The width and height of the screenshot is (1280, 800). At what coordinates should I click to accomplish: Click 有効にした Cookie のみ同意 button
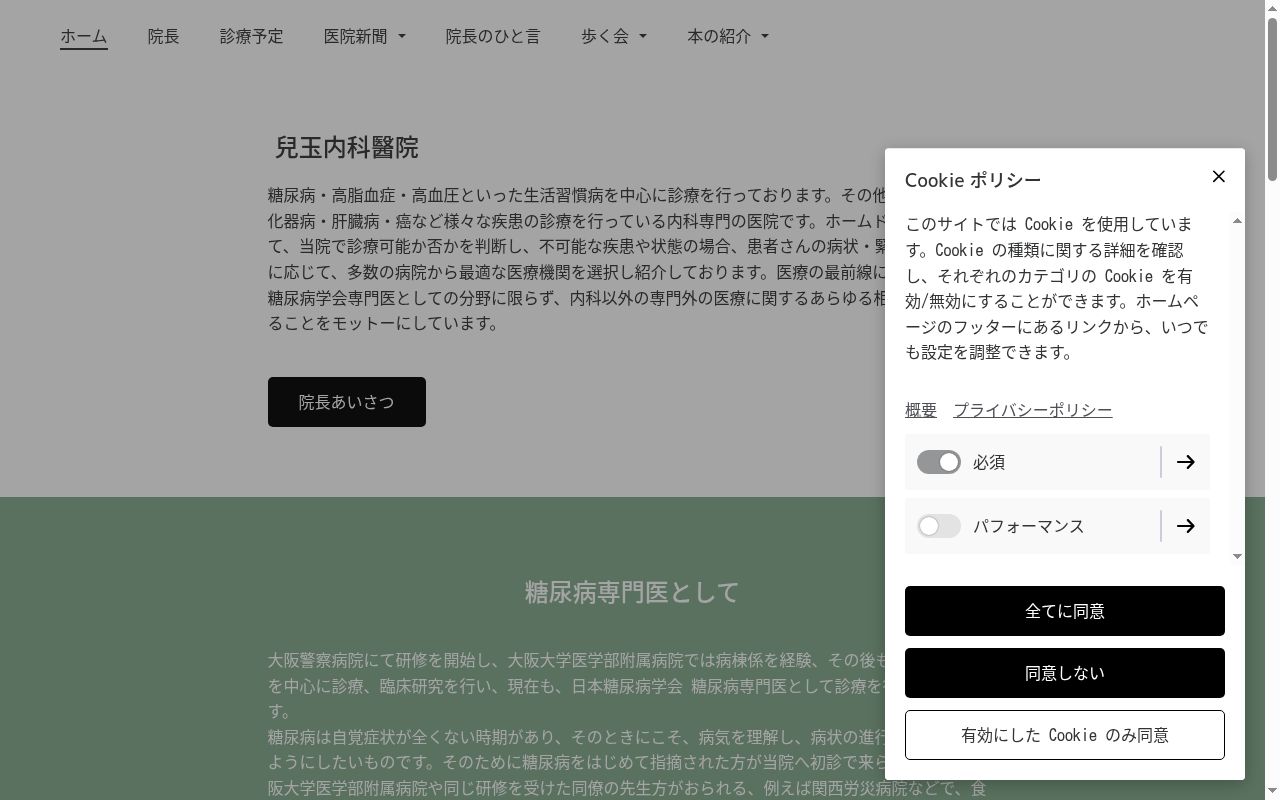coord(1065,735)
